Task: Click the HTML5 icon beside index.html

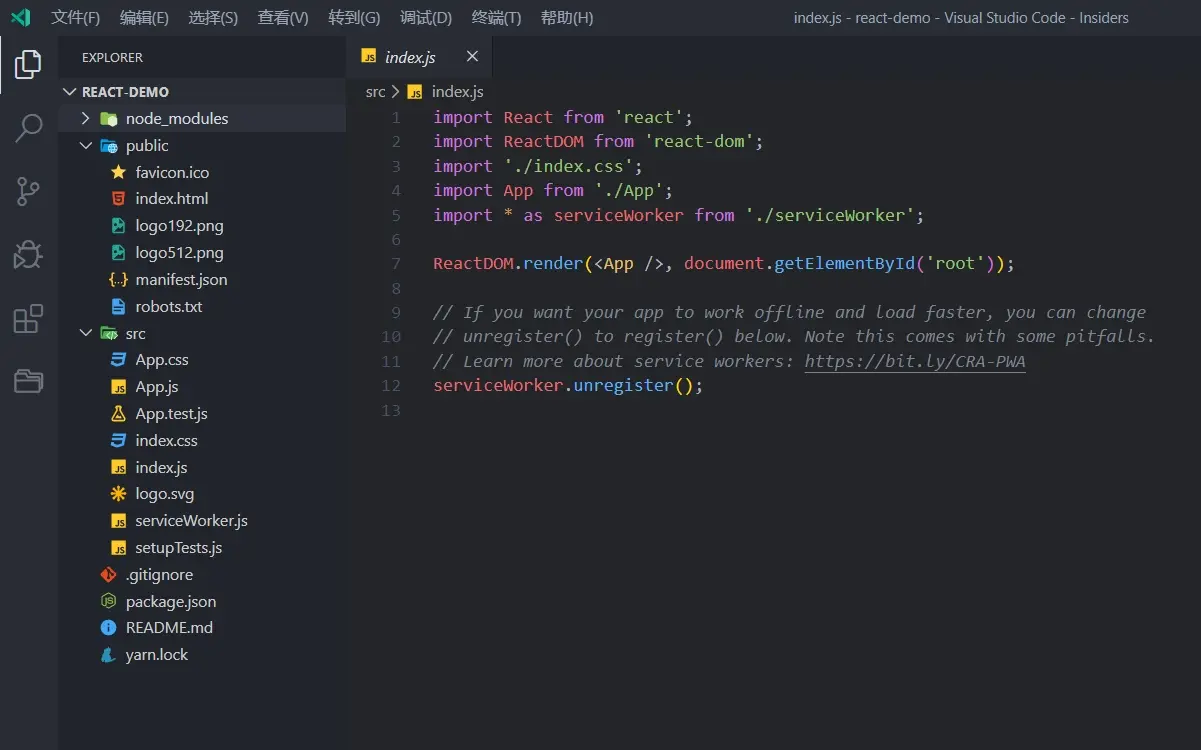Action: (118, 198)
